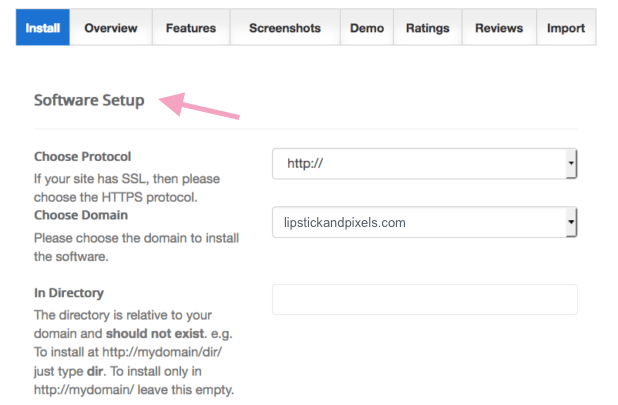Go to the Import tab

click(x=566, y=28)
